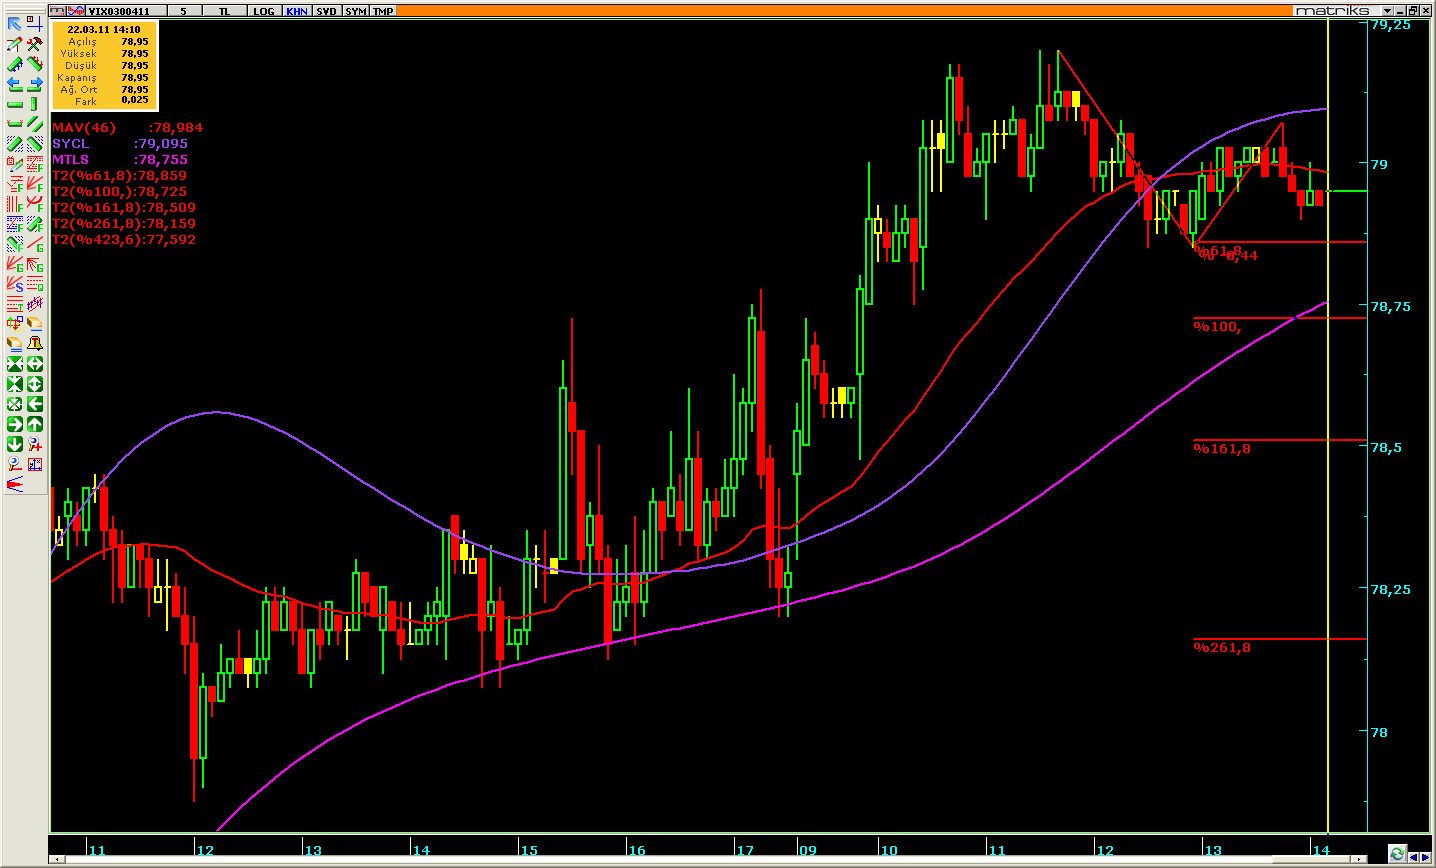Click the VIX0300411 symbol button
Viewport: 1436px width, 868px height.
point(118,11)
